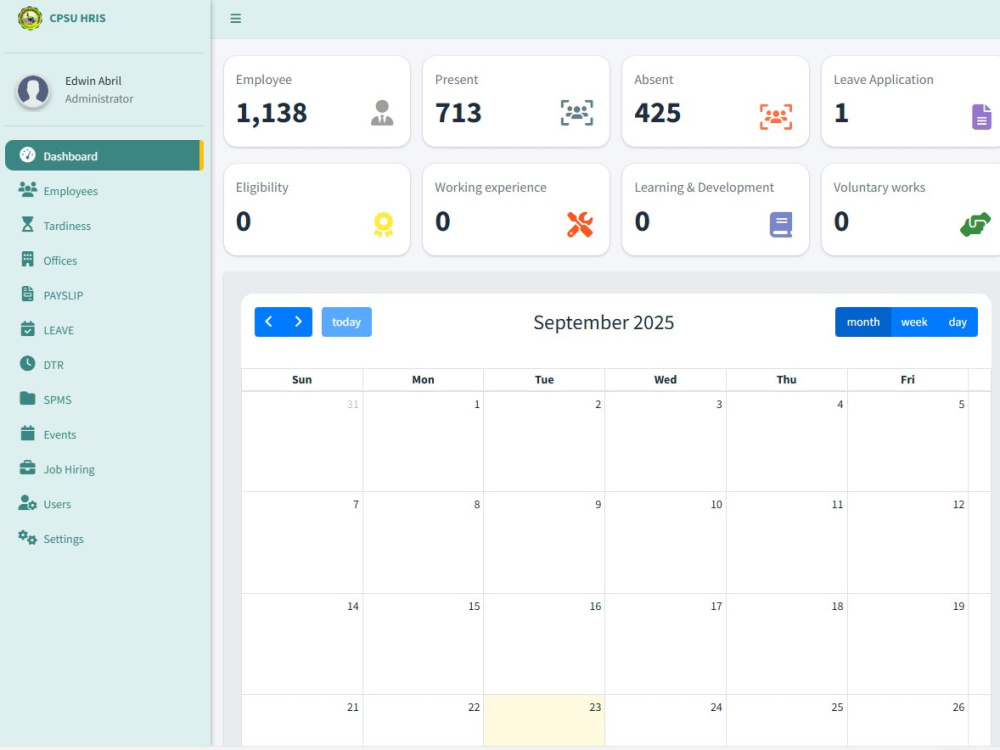Click the Administrator role text
Viewport: 1000px width, 750px height.
coord(99,99)
